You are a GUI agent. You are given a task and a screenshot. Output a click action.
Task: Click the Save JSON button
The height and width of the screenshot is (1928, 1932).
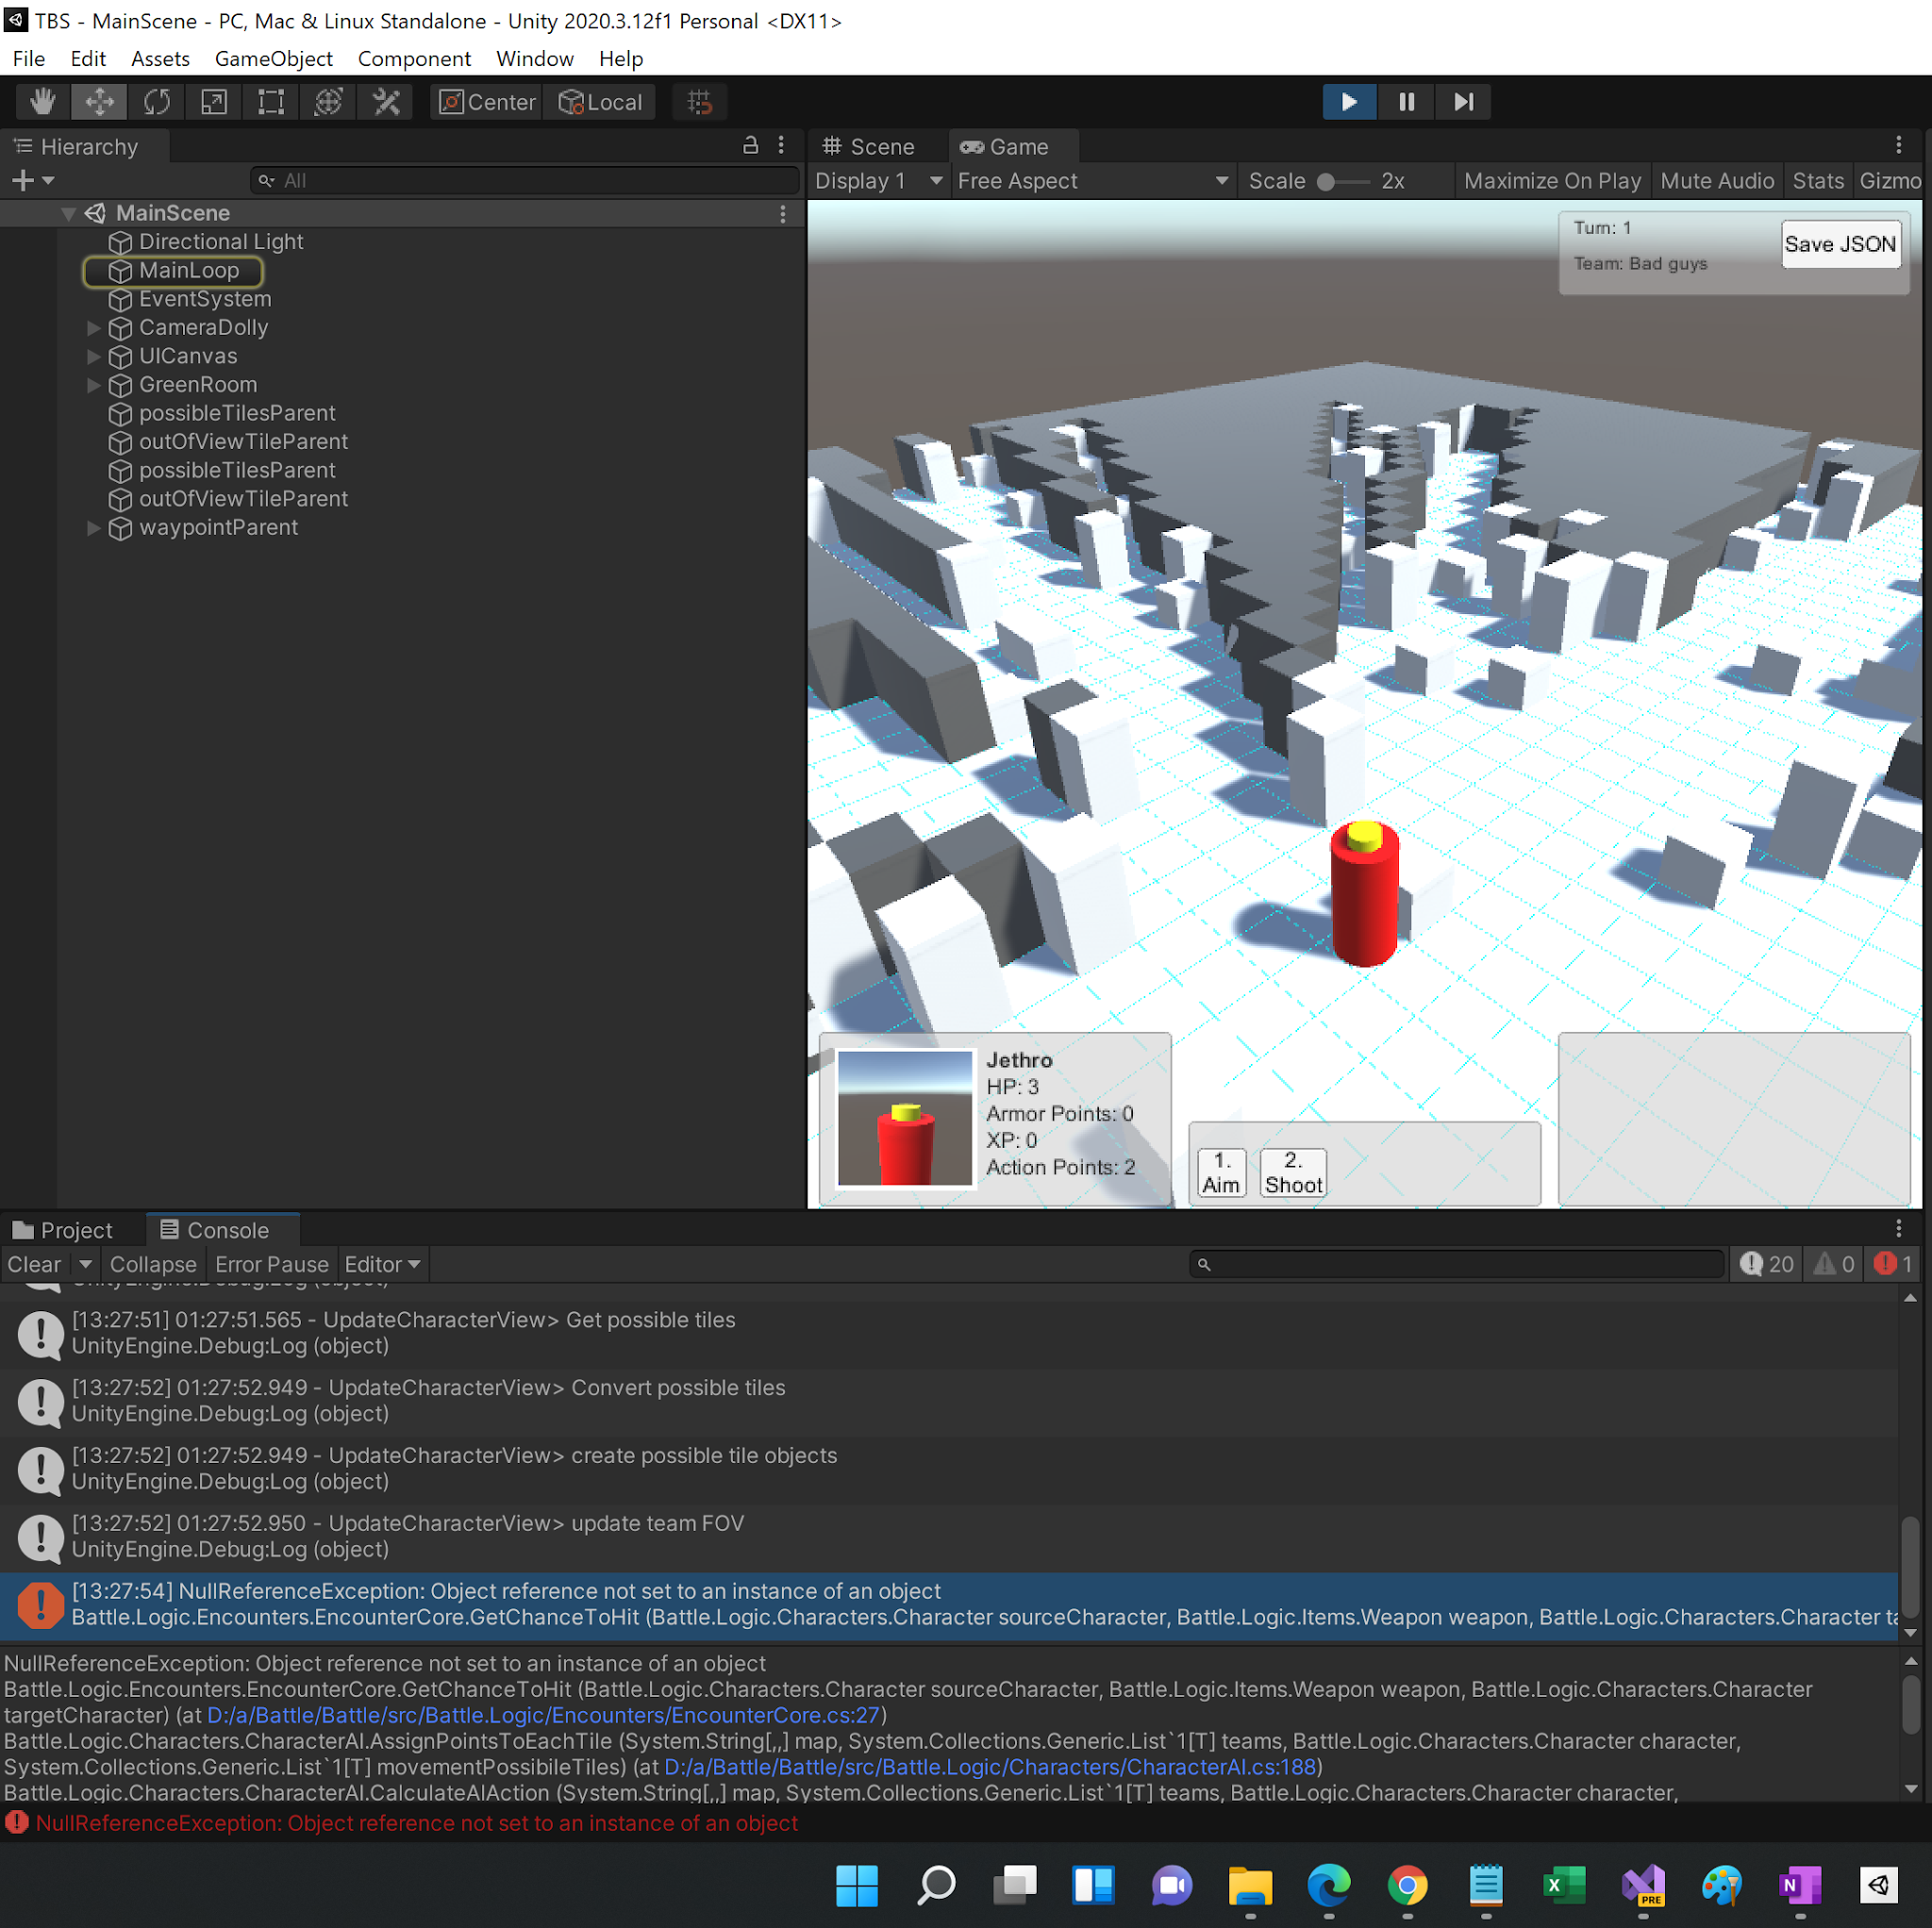coord(1840,243)
